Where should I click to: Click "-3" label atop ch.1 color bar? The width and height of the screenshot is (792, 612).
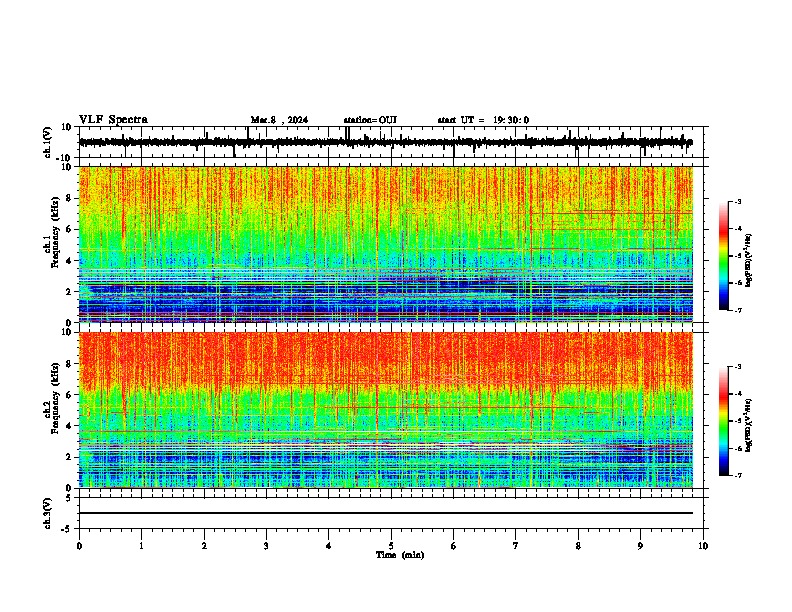pyautogui.click(x=737, y=202)
